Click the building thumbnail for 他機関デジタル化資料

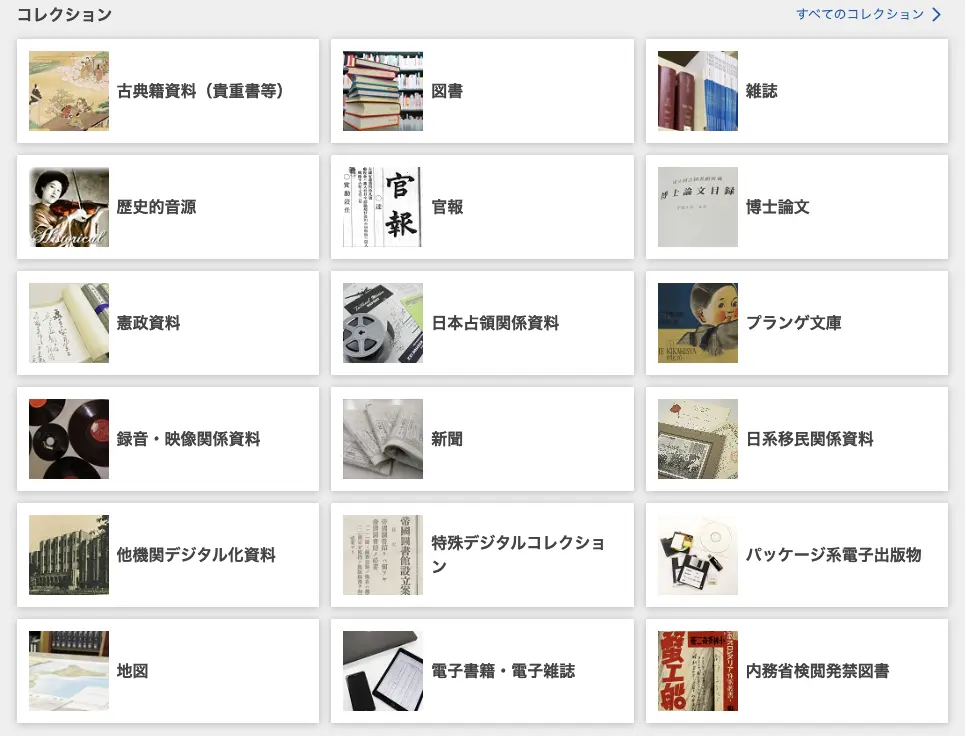pyautogui.click(x=69, y=555)
